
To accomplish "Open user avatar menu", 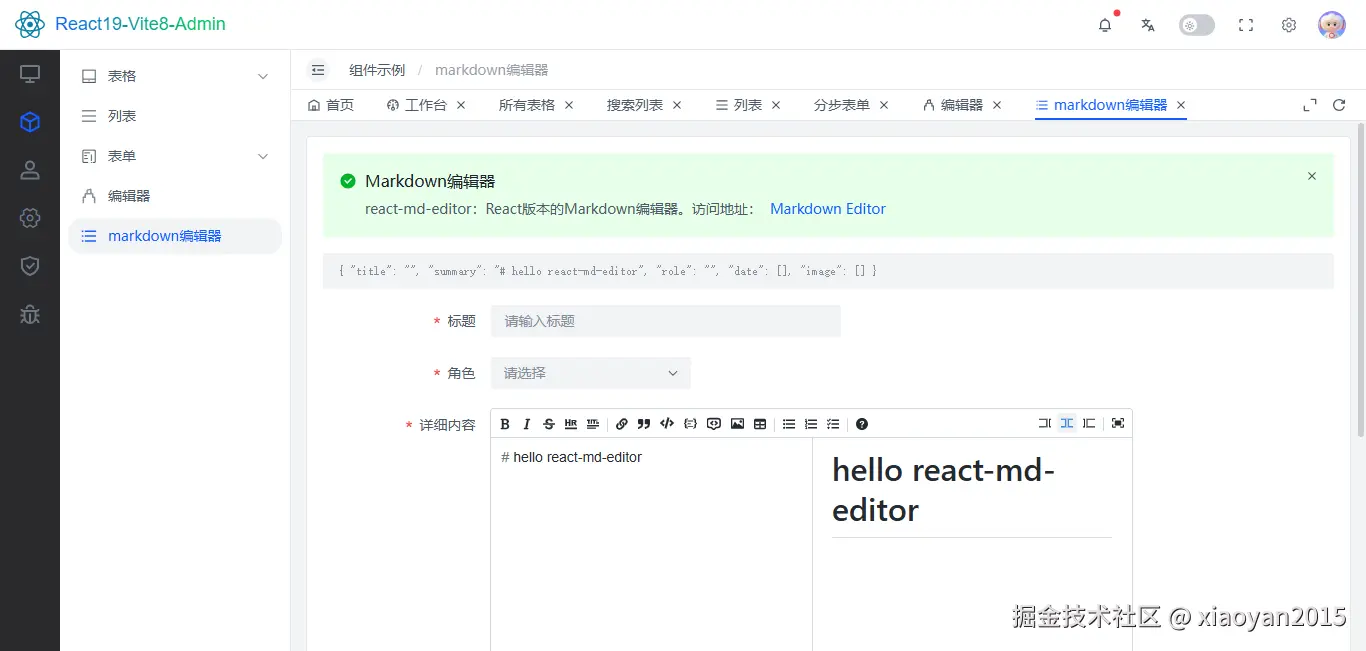I will 1332,25.
